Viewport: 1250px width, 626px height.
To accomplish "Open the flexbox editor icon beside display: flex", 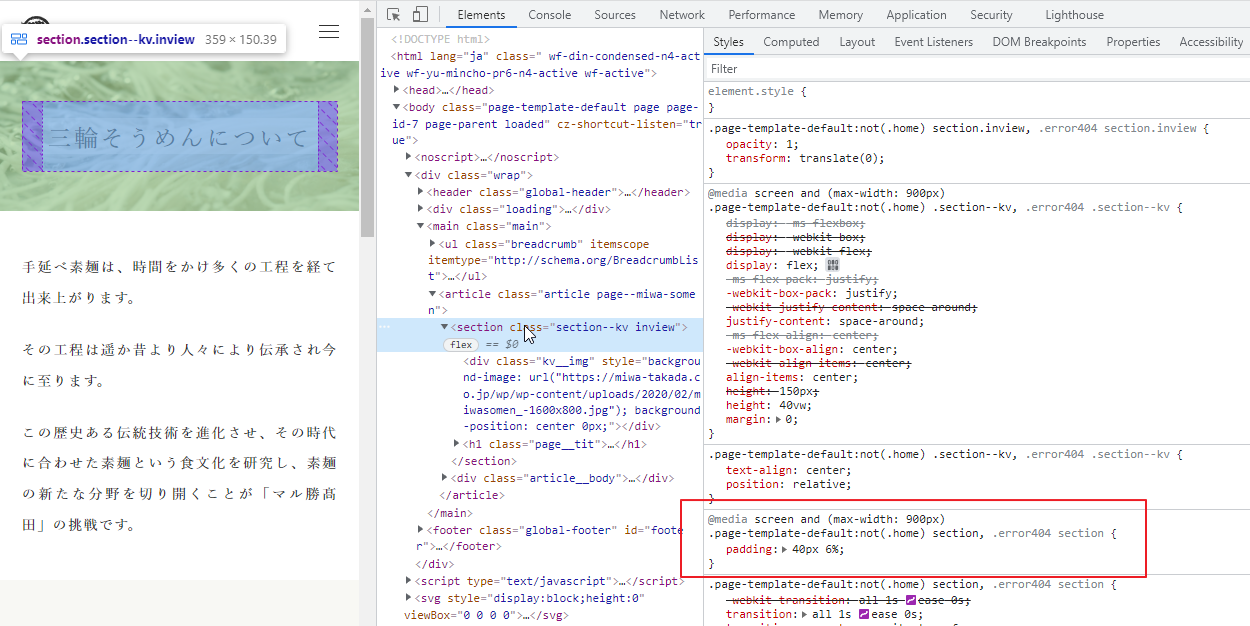I will coord(832,265).
